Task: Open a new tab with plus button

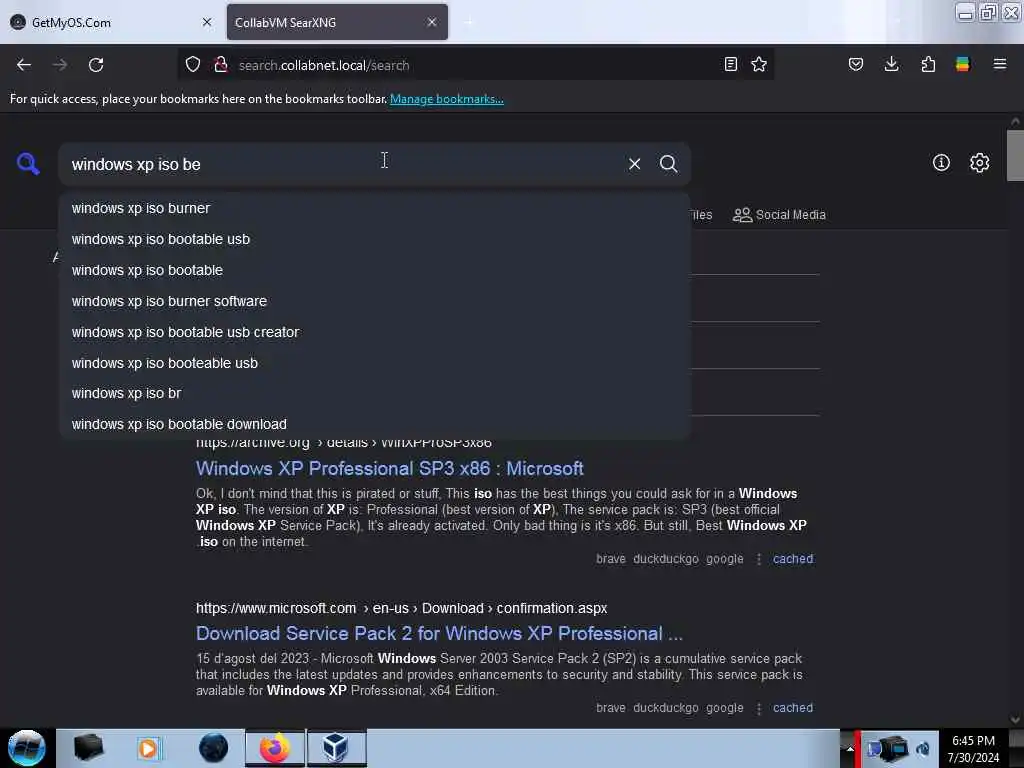Action: (468, 22)
